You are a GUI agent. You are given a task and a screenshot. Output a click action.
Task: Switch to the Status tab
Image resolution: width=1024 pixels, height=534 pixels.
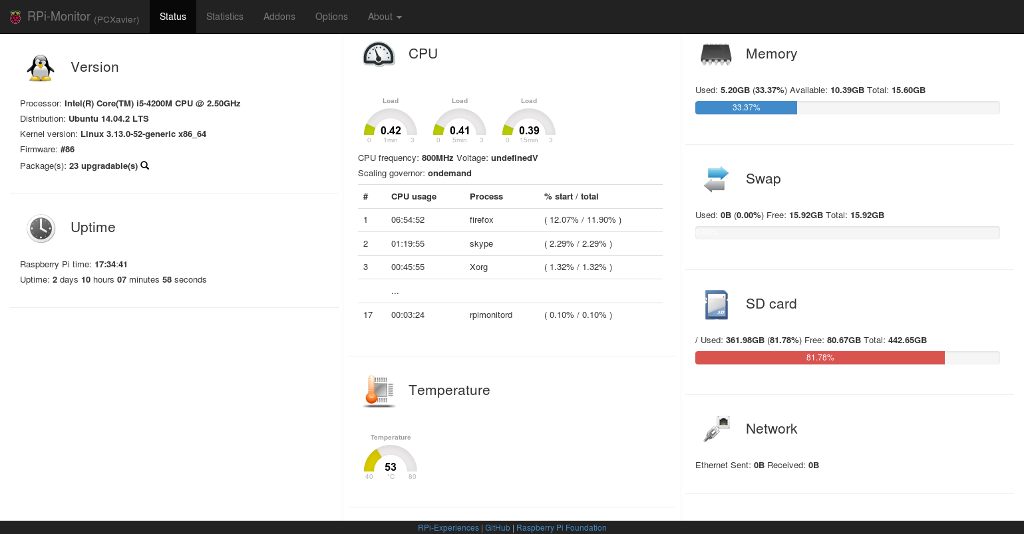173,17
